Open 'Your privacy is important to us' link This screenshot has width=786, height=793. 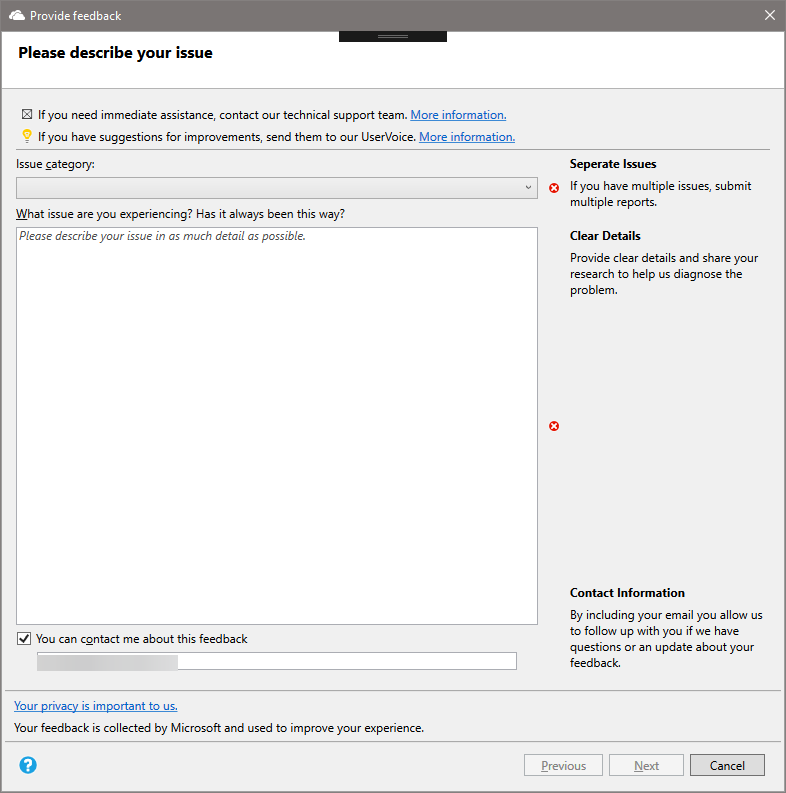(x=96, y=706)
